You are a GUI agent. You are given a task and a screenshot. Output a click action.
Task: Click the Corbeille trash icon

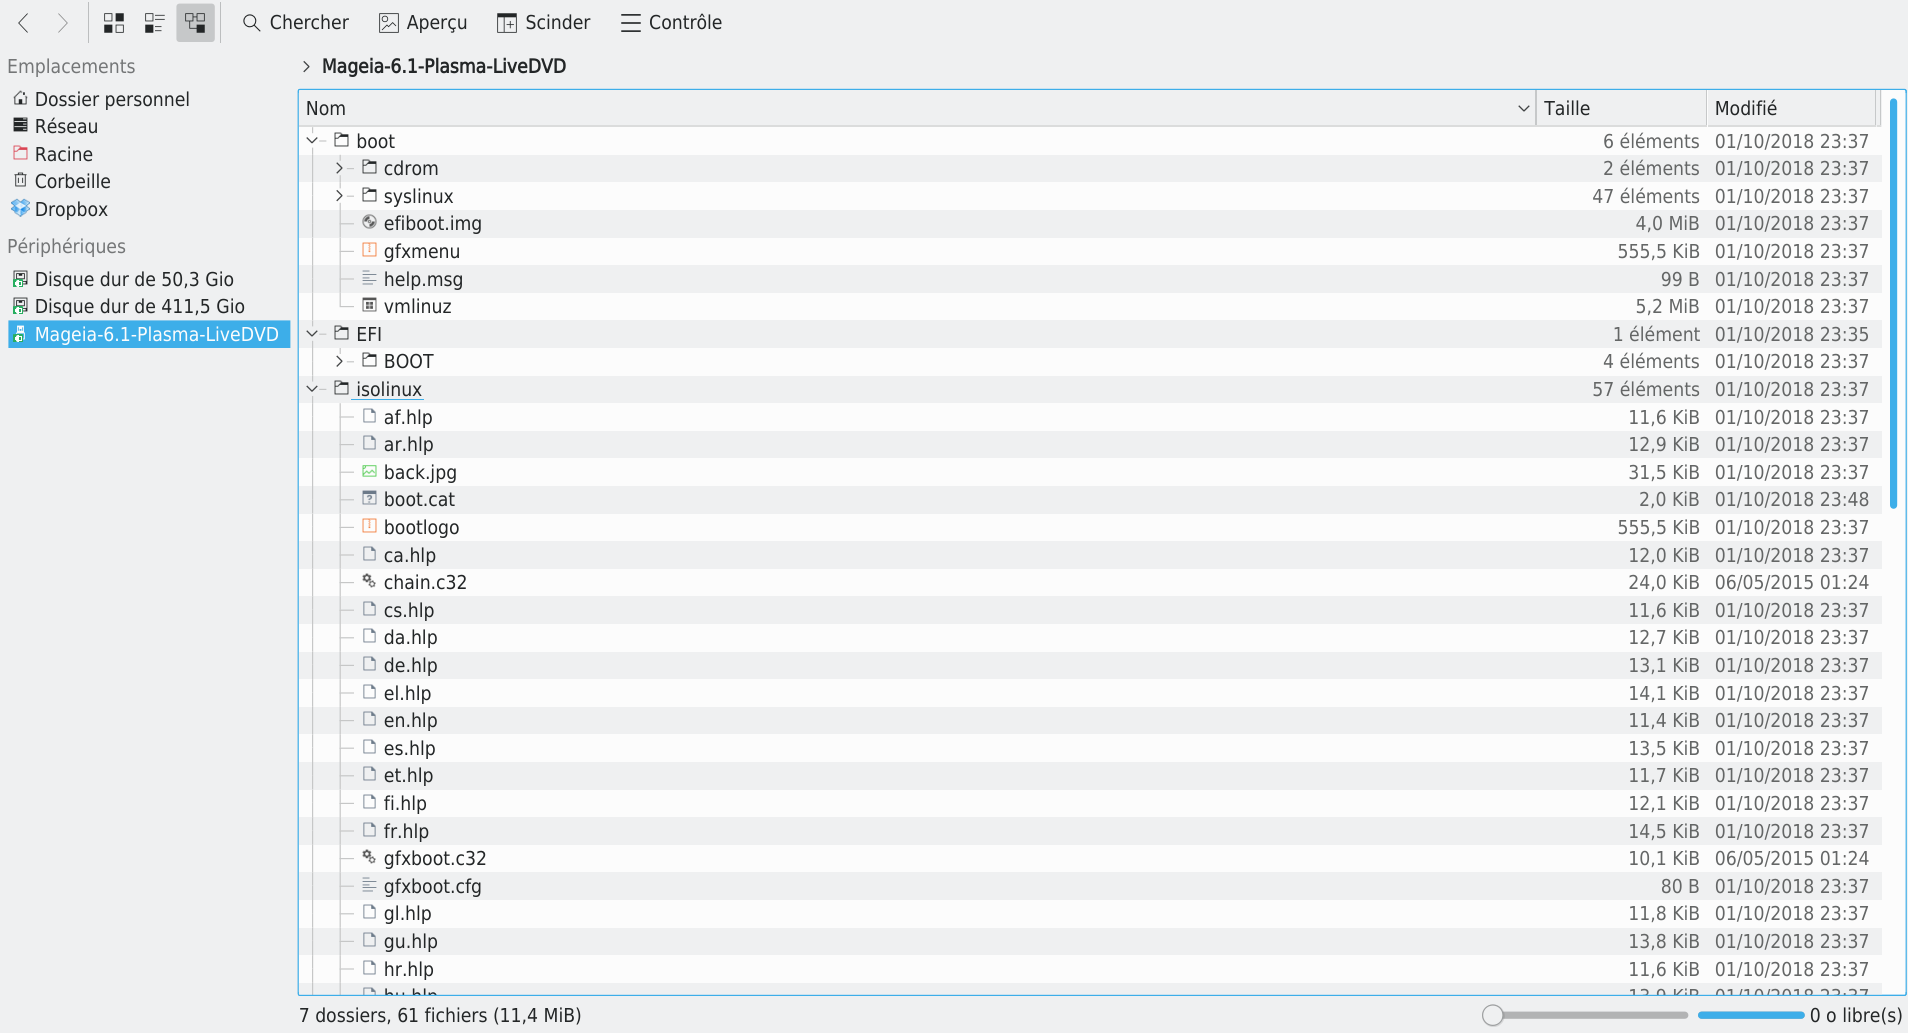tap(20, 180)
